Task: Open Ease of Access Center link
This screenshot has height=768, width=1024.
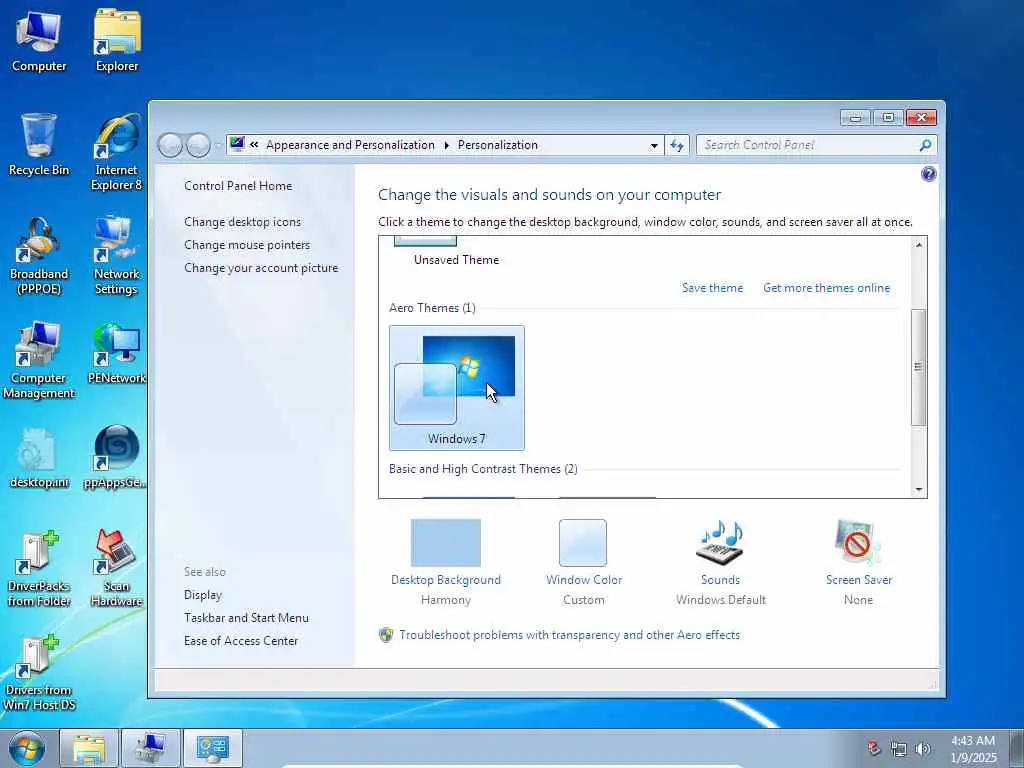Action: [241, 641]
